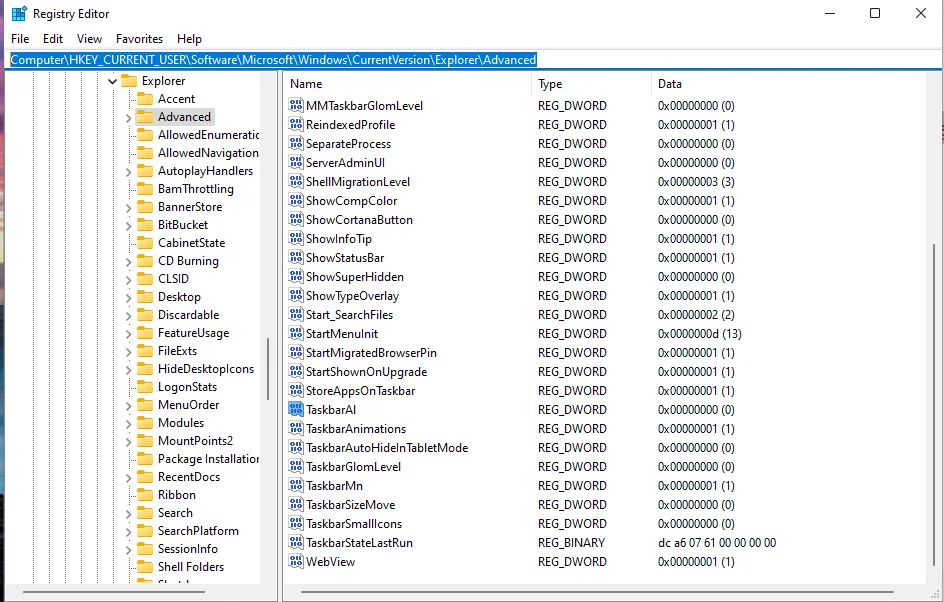The image size is (944, 602).
Task: Click the WebView value icon
Action: [296, 562]
